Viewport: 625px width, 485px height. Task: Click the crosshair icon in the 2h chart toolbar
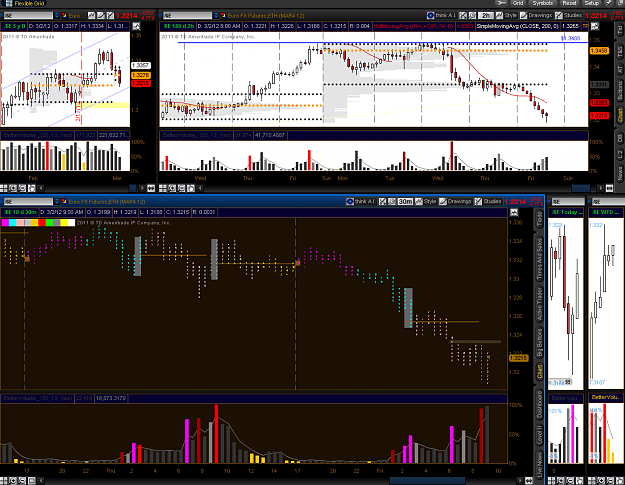pyautogui.click(x=462, y=16)
